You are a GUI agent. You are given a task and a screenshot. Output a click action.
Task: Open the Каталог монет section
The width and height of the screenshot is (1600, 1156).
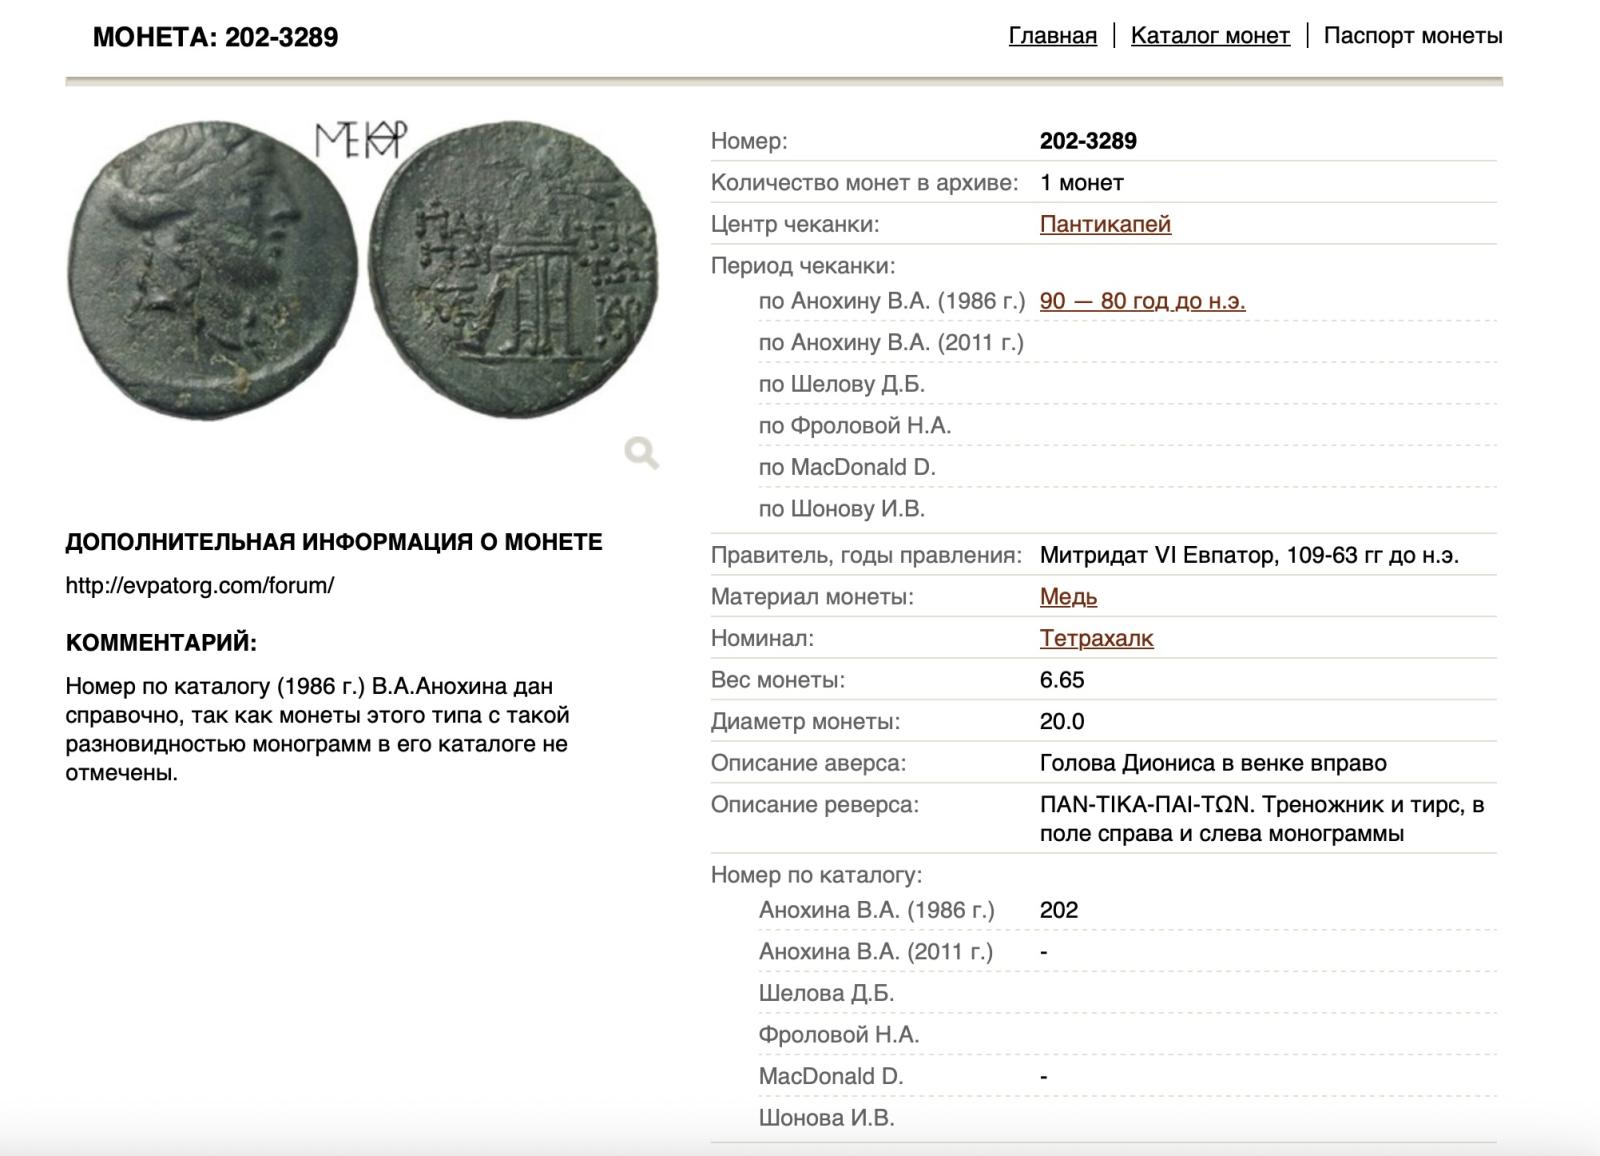(1210, 36)
